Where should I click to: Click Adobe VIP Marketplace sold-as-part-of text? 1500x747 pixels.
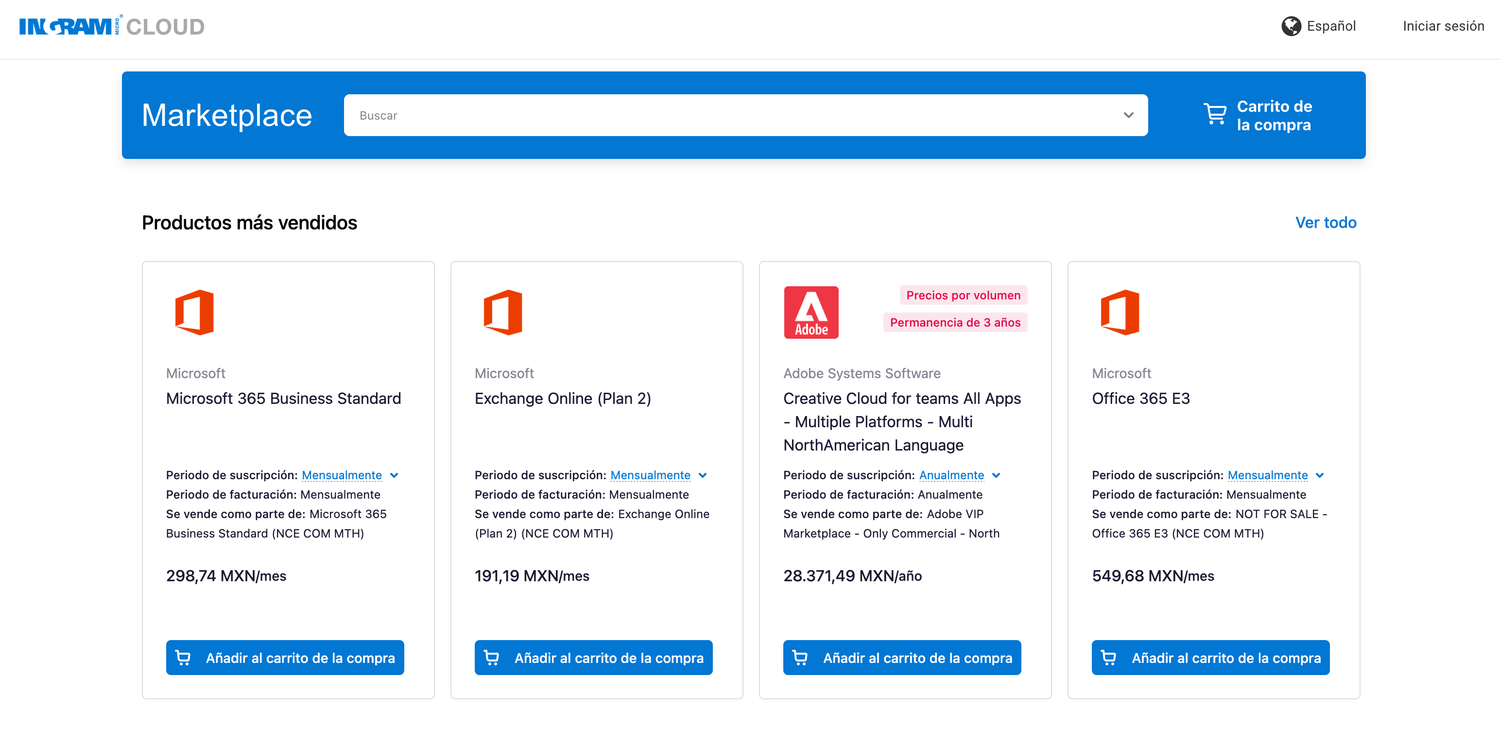[x=892, y=524]
